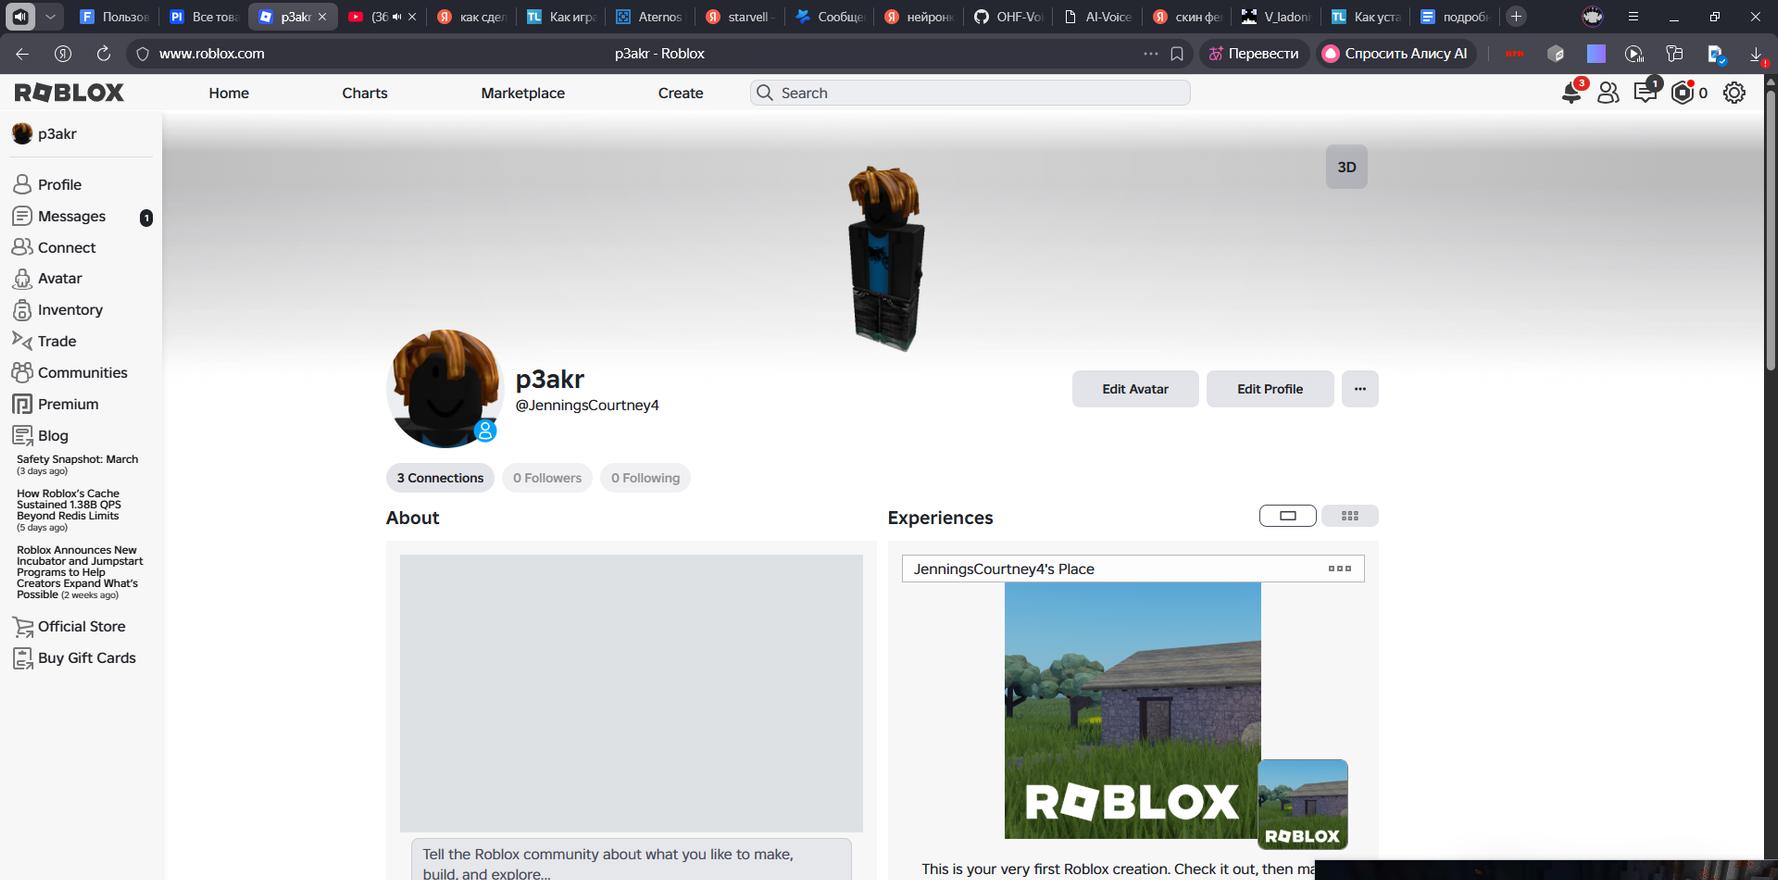Viewport: 1778px width, 880px height.
Task: Click the Edit Avatar button
Action: pos(1135,389)
